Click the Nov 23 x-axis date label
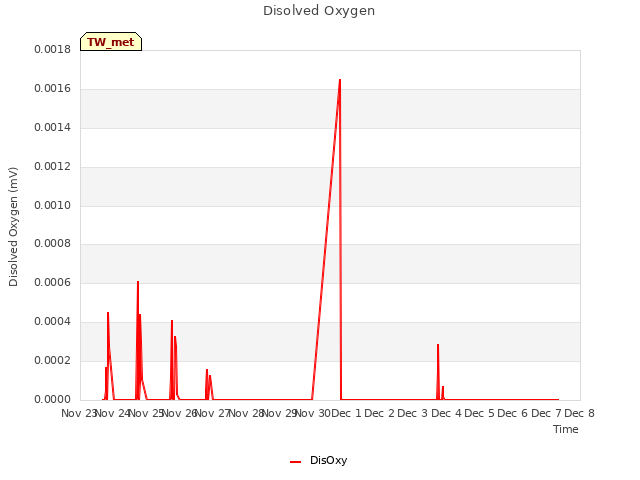This screenshot has height=480, width=640. tap(78, 413)
